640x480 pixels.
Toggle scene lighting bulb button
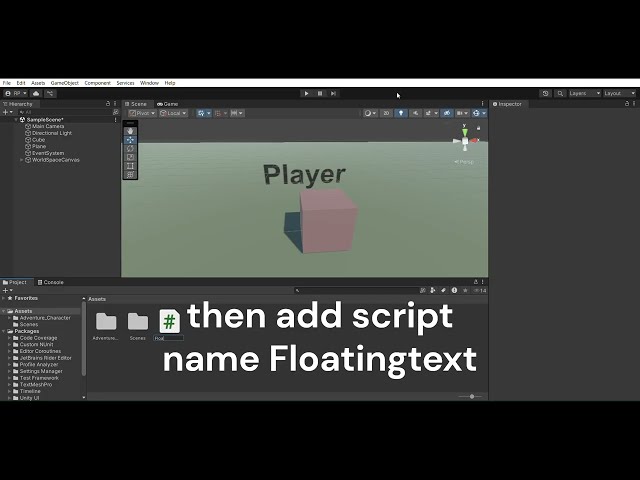pos(401,113)
